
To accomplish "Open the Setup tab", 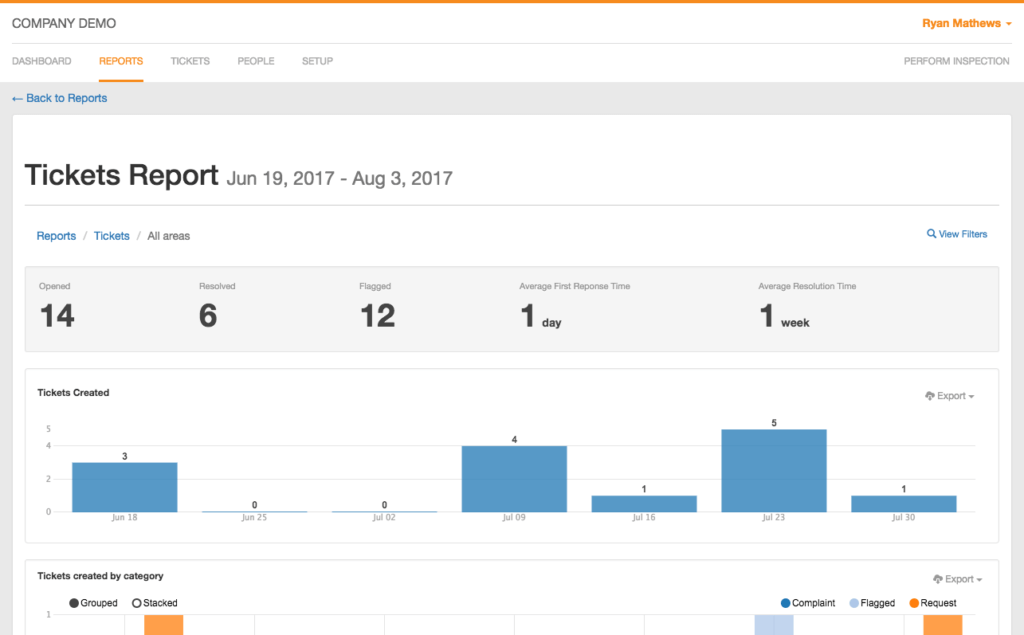I will pyautogui.click(x=317, y=61).
